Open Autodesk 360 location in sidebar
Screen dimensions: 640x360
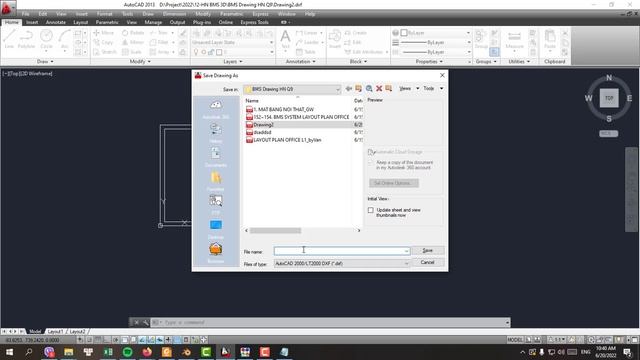pos(216,109)
